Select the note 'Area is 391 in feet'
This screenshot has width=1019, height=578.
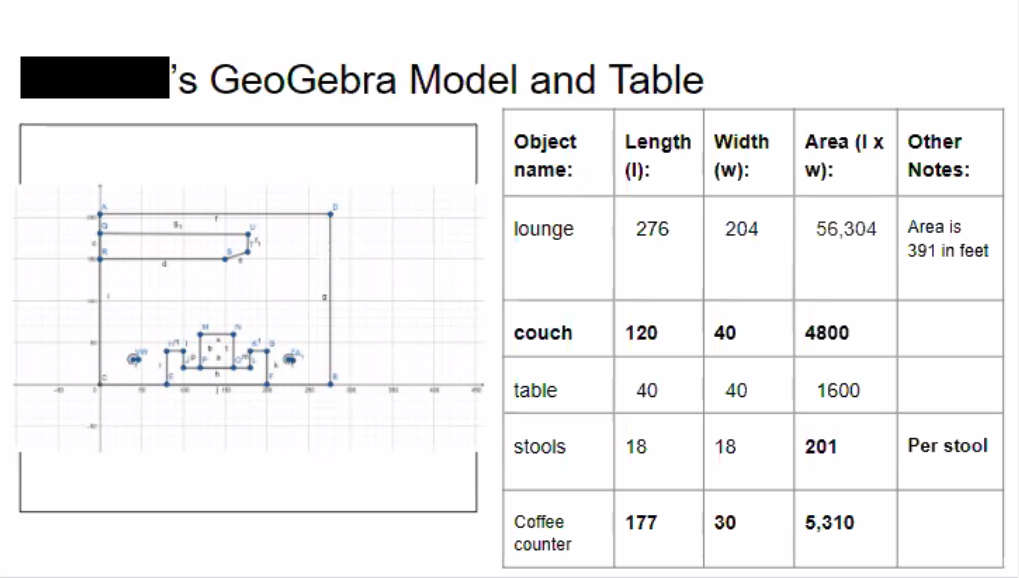948,239
